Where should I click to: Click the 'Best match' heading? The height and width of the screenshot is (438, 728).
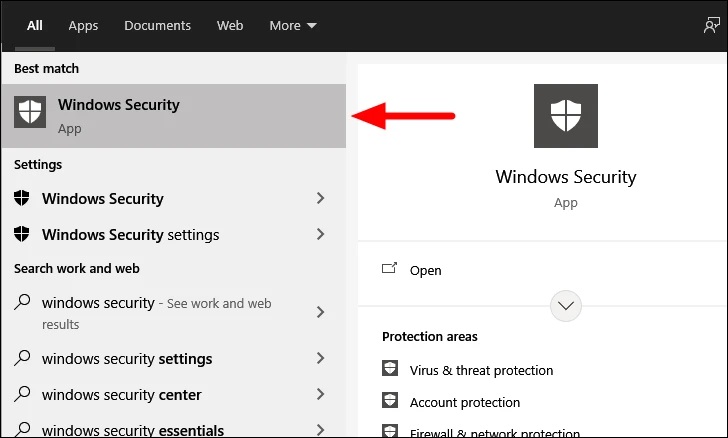tap(46, 69)
